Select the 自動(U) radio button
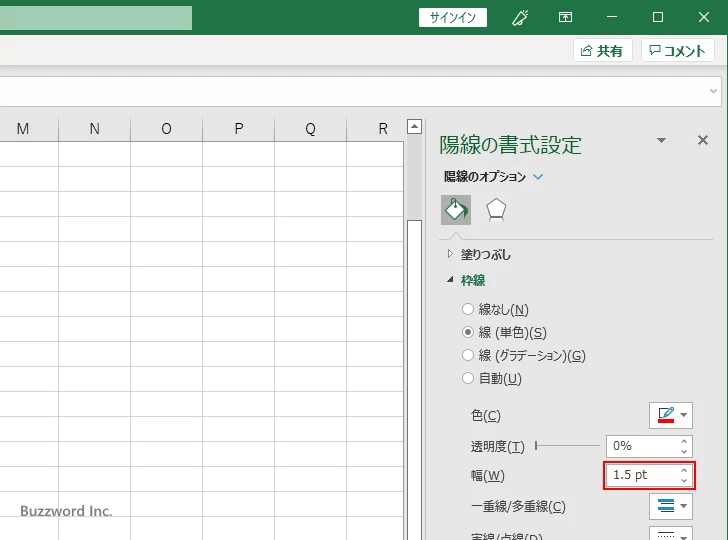Image resolution: width=728 pixels, height=540 pixels. 468,378
